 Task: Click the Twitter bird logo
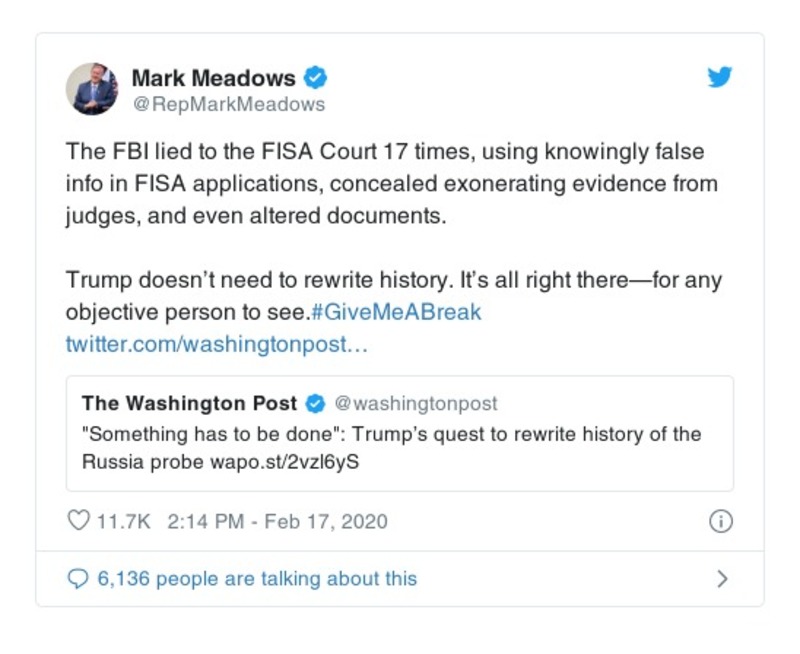click(x=720, y=78)
